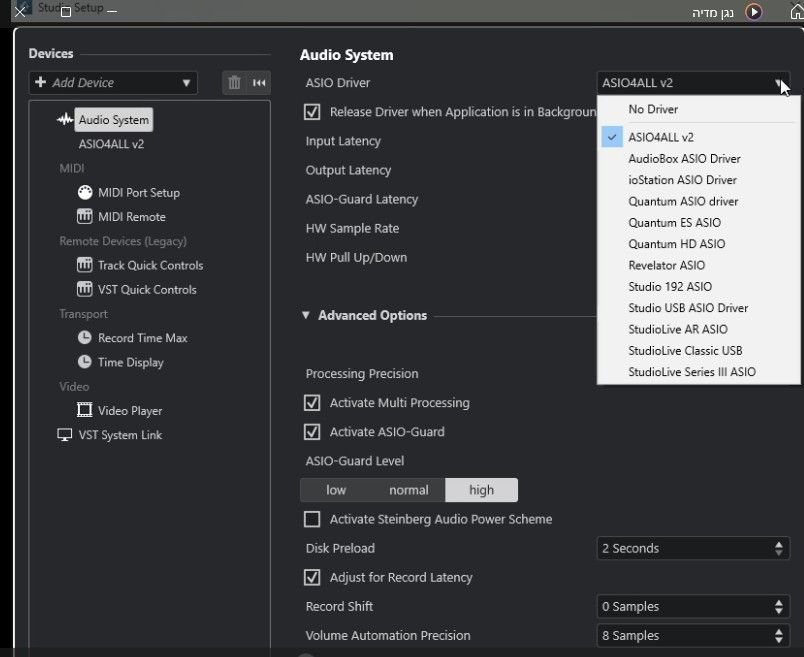The width and height of the screenshot is (804, 657).
Task: Click the Audio System waveform icon
Action: tap(65, 120)
